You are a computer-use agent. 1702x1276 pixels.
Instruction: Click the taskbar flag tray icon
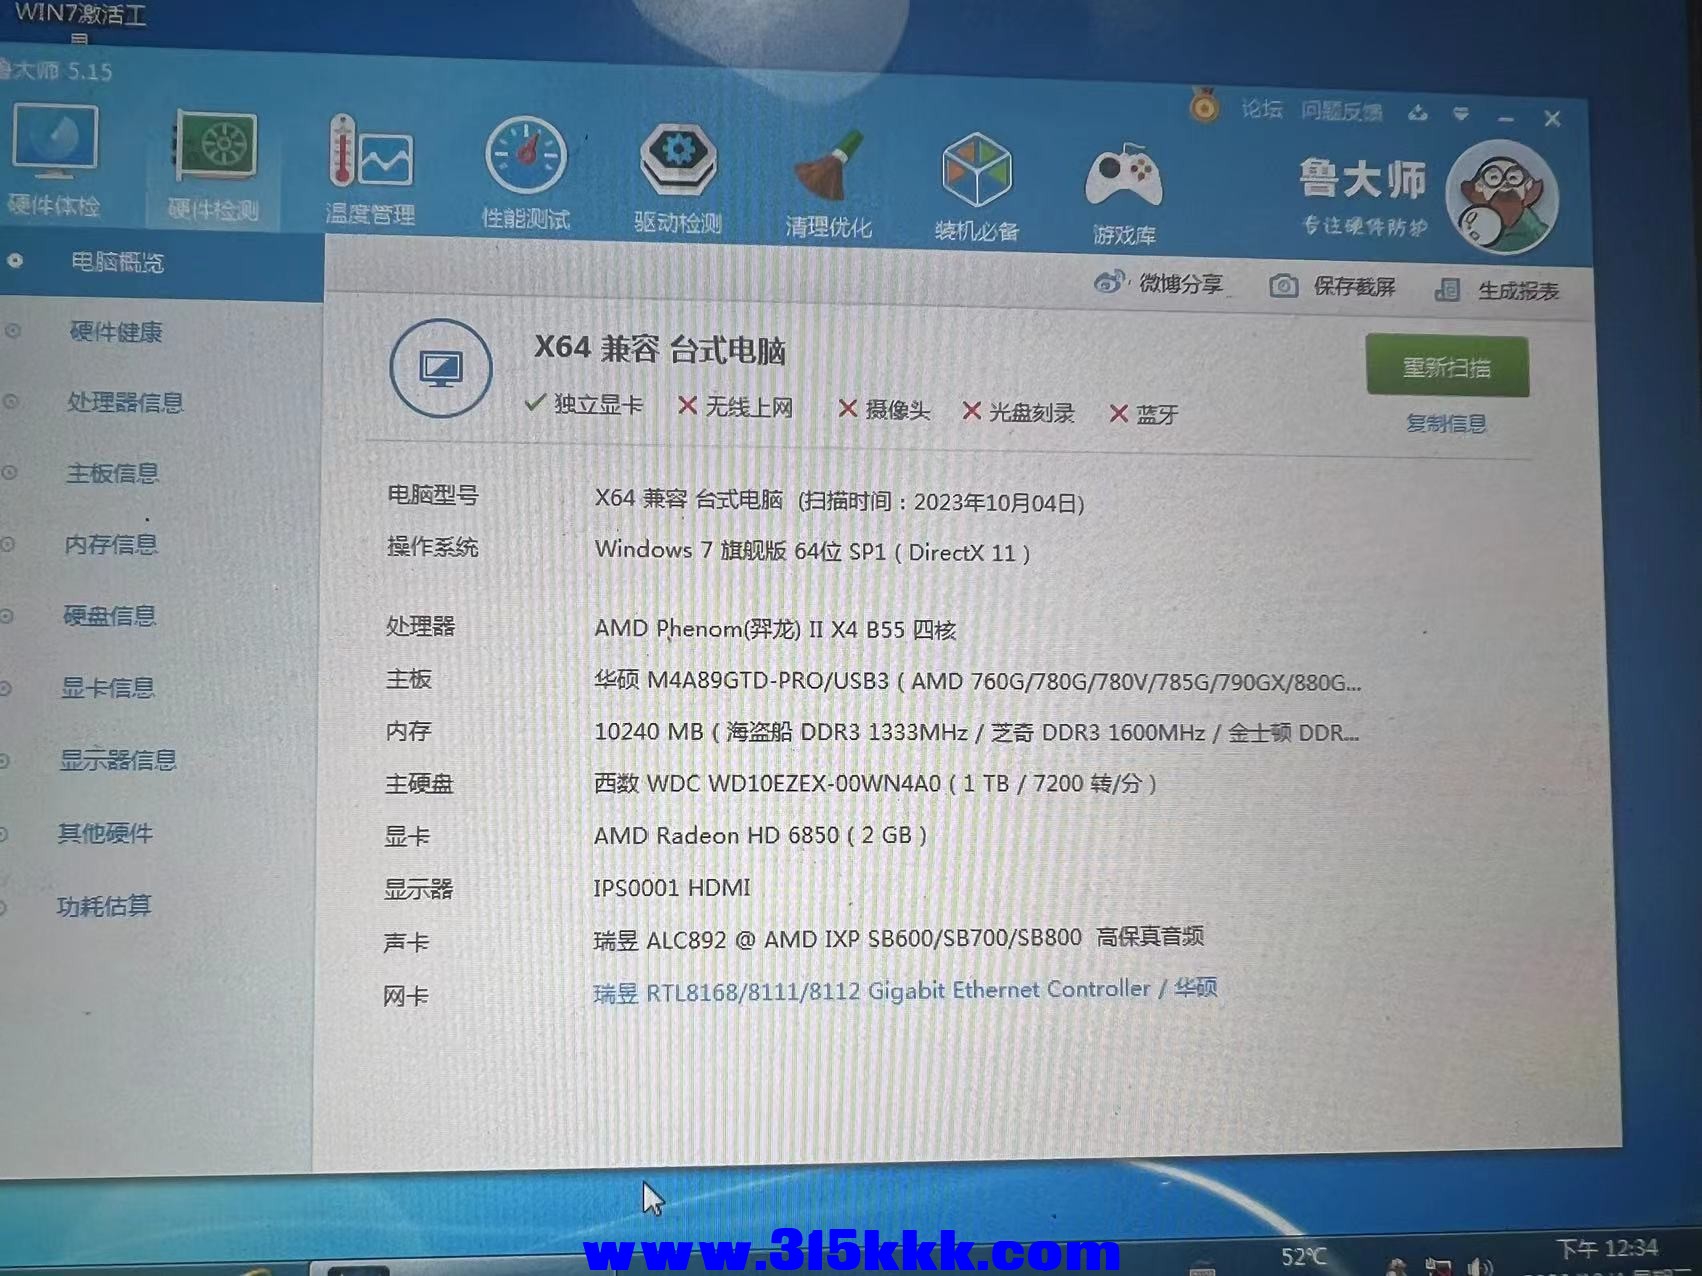(1438, 1266)
